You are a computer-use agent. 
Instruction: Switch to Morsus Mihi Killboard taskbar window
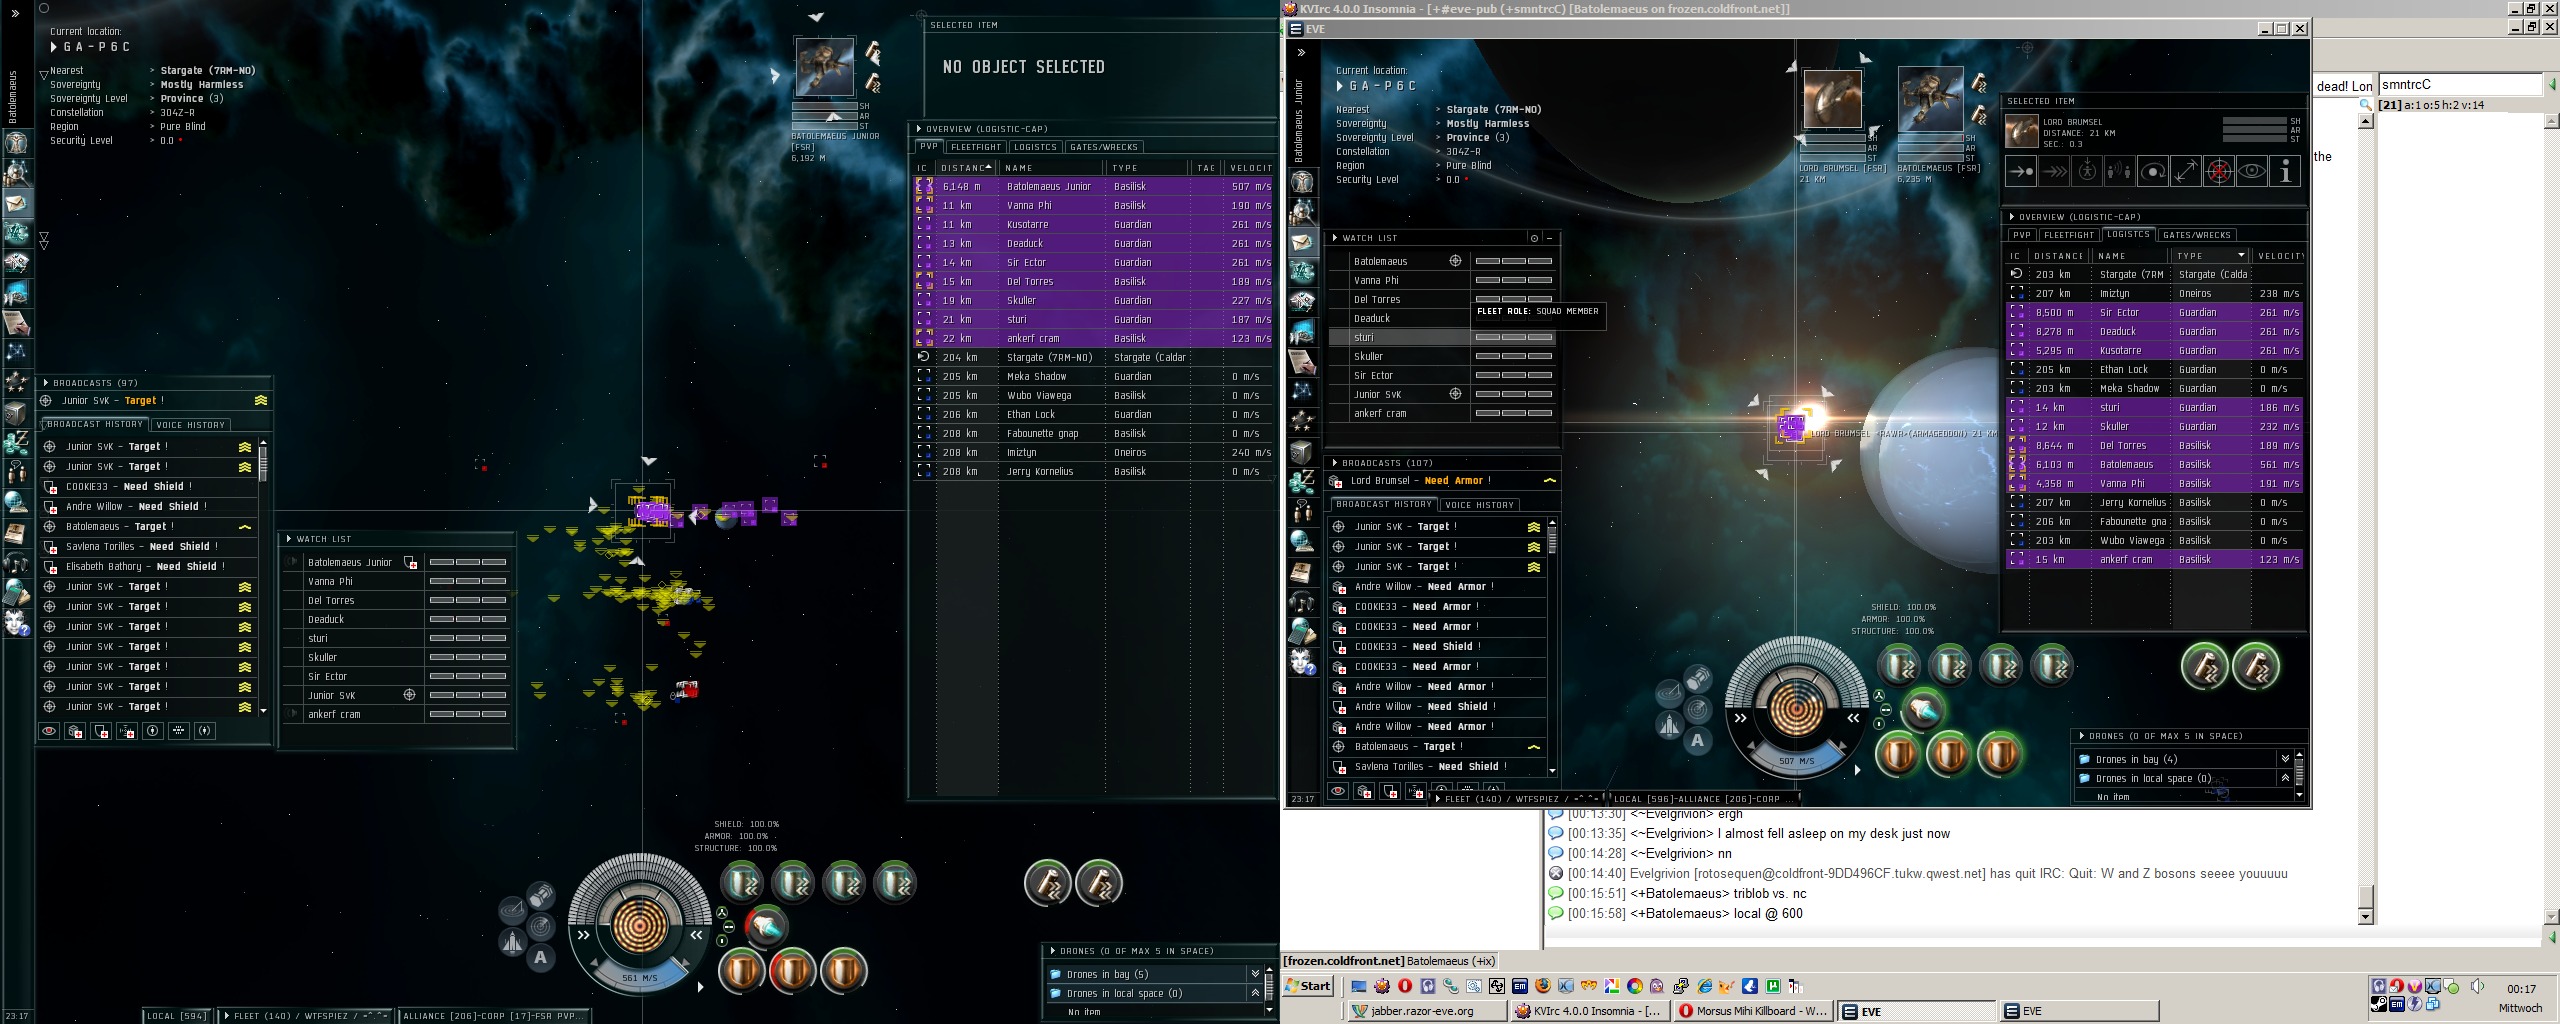coord(1754,1011)
